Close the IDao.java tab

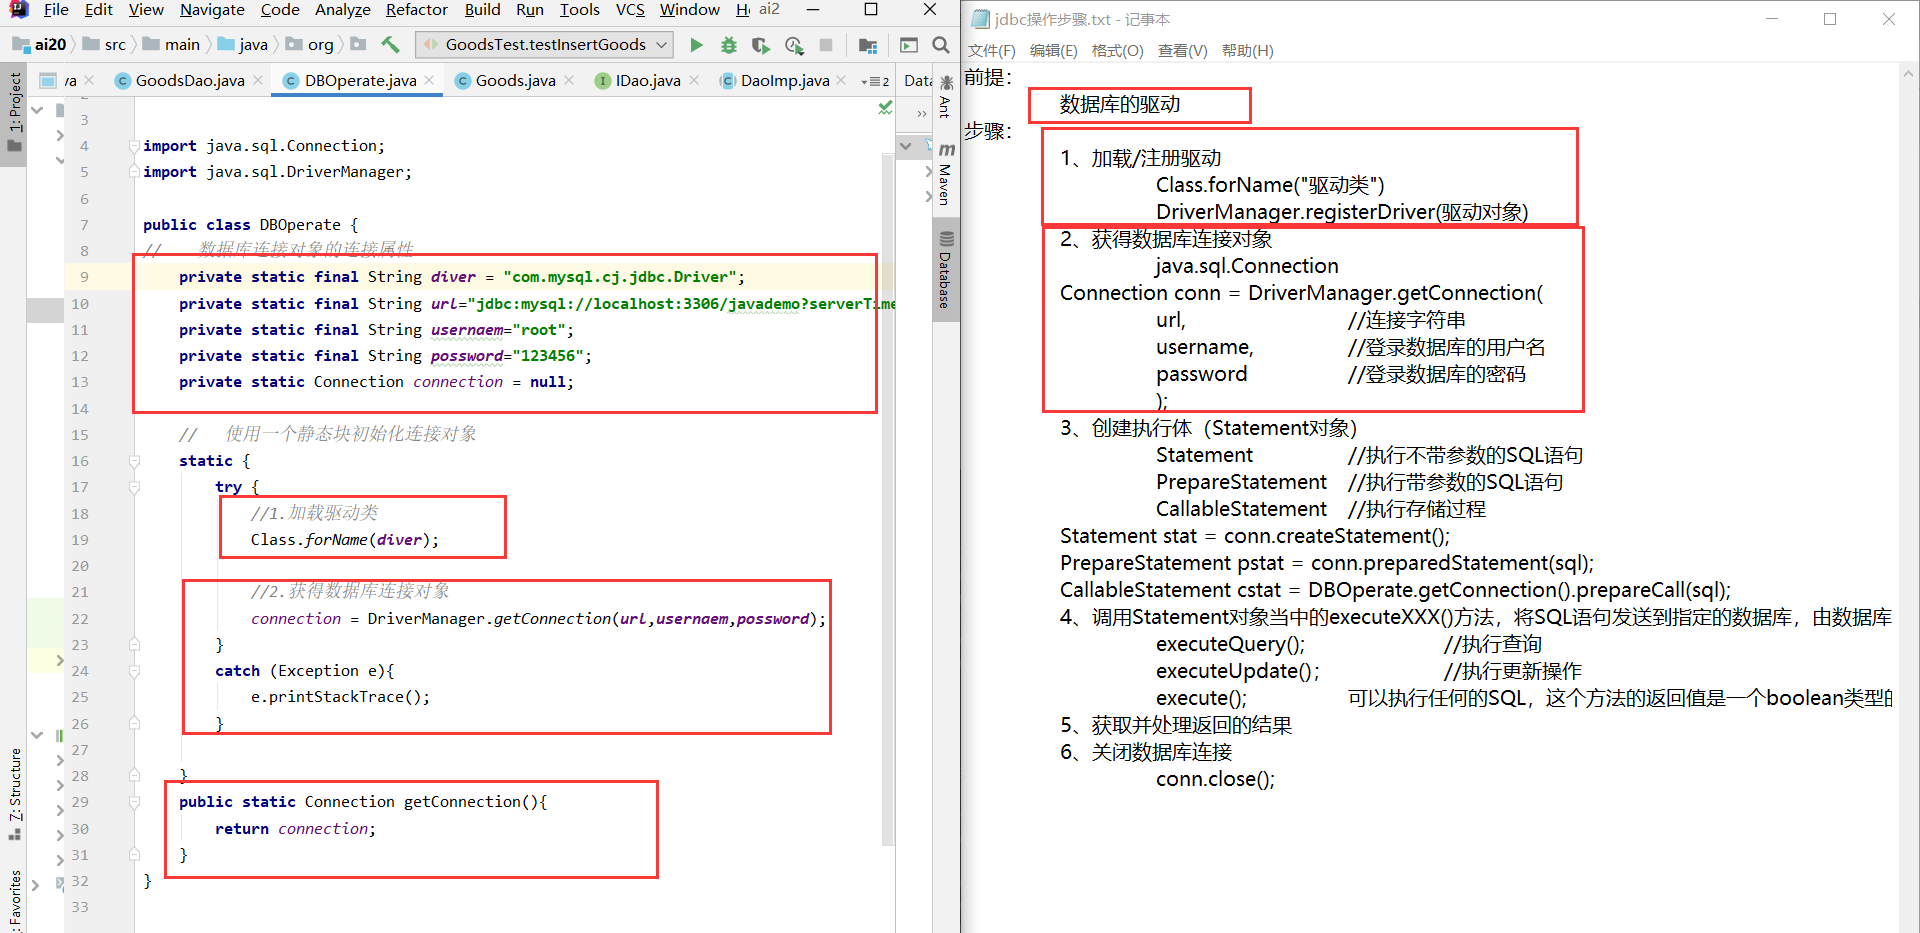pos(694,80)
